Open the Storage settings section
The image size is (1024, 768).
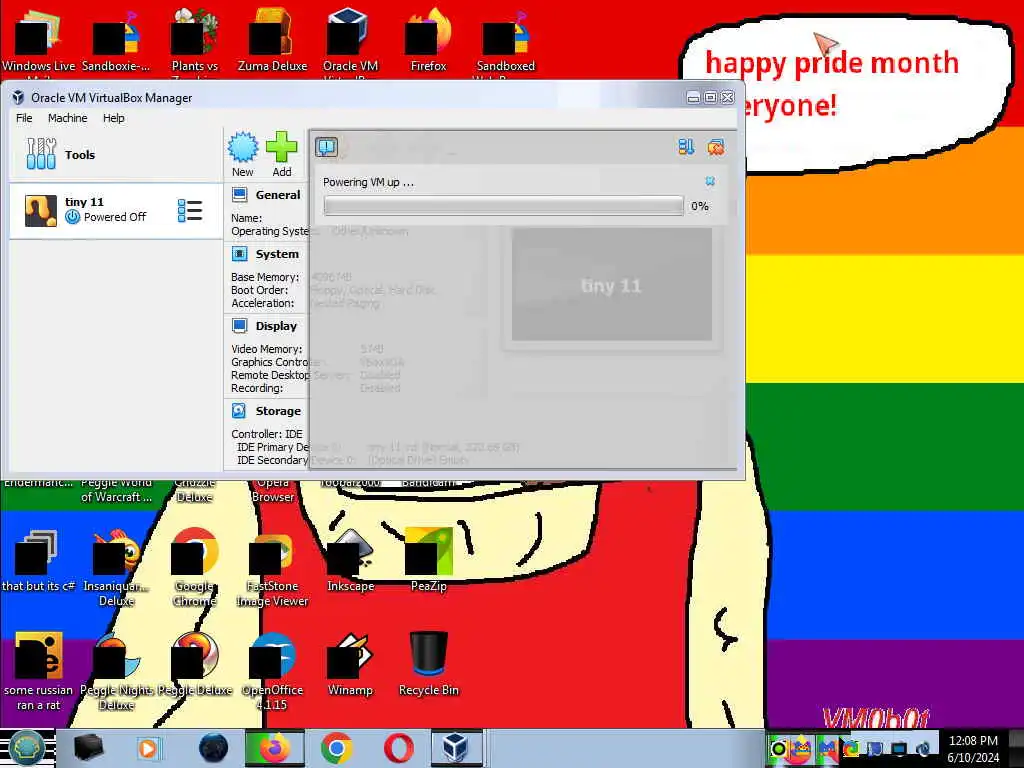[x=278, y=411]
